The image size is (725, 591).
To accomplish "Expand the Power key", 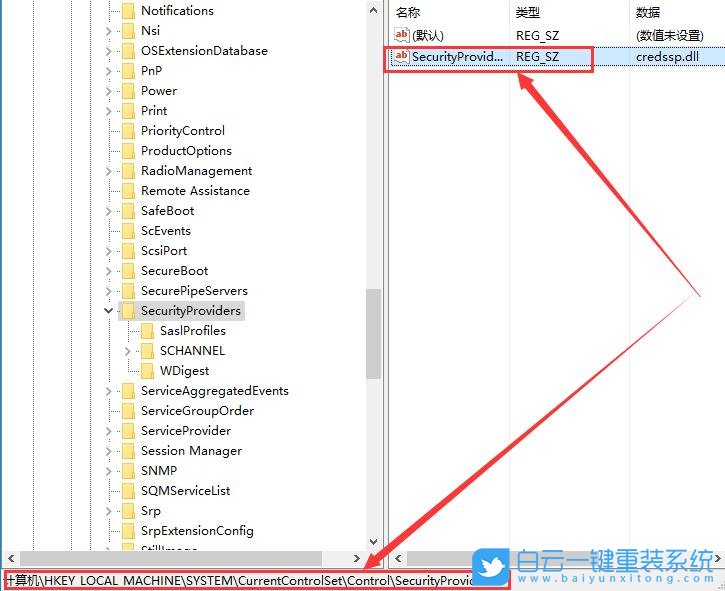I will coord(108,91).
